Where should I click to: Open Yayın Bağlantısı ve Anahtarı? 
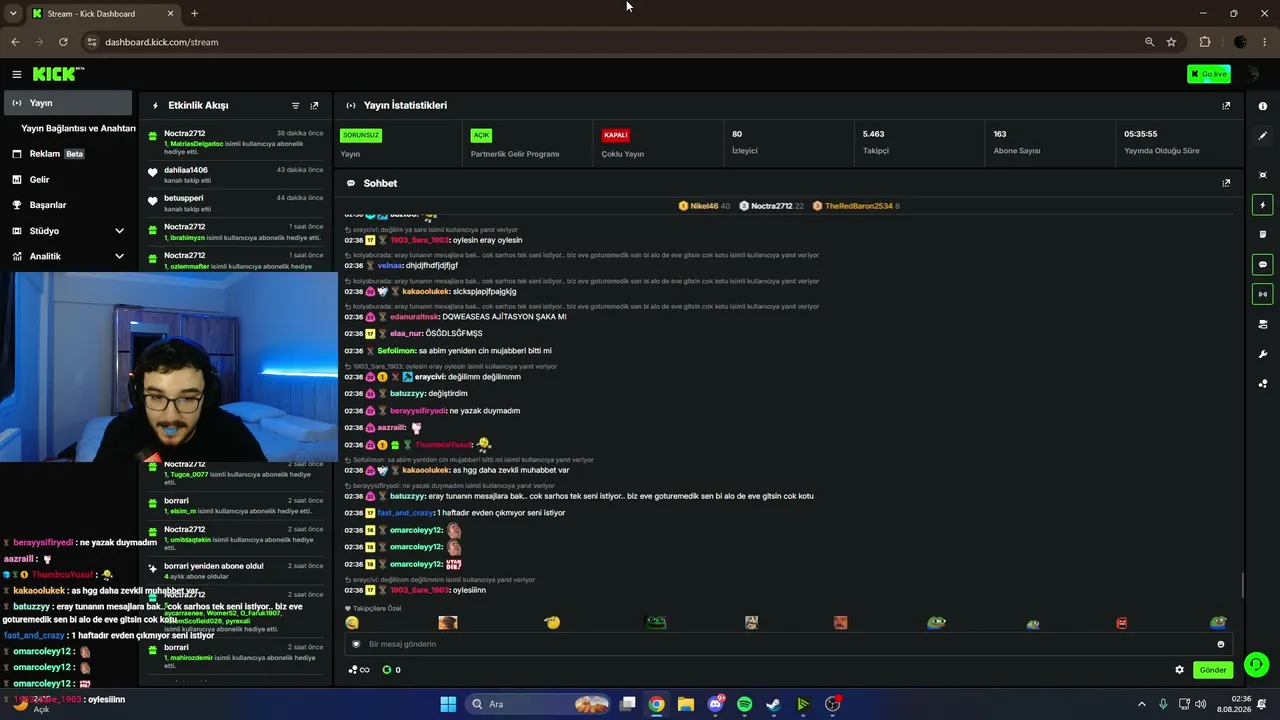[x=78, y=128]
